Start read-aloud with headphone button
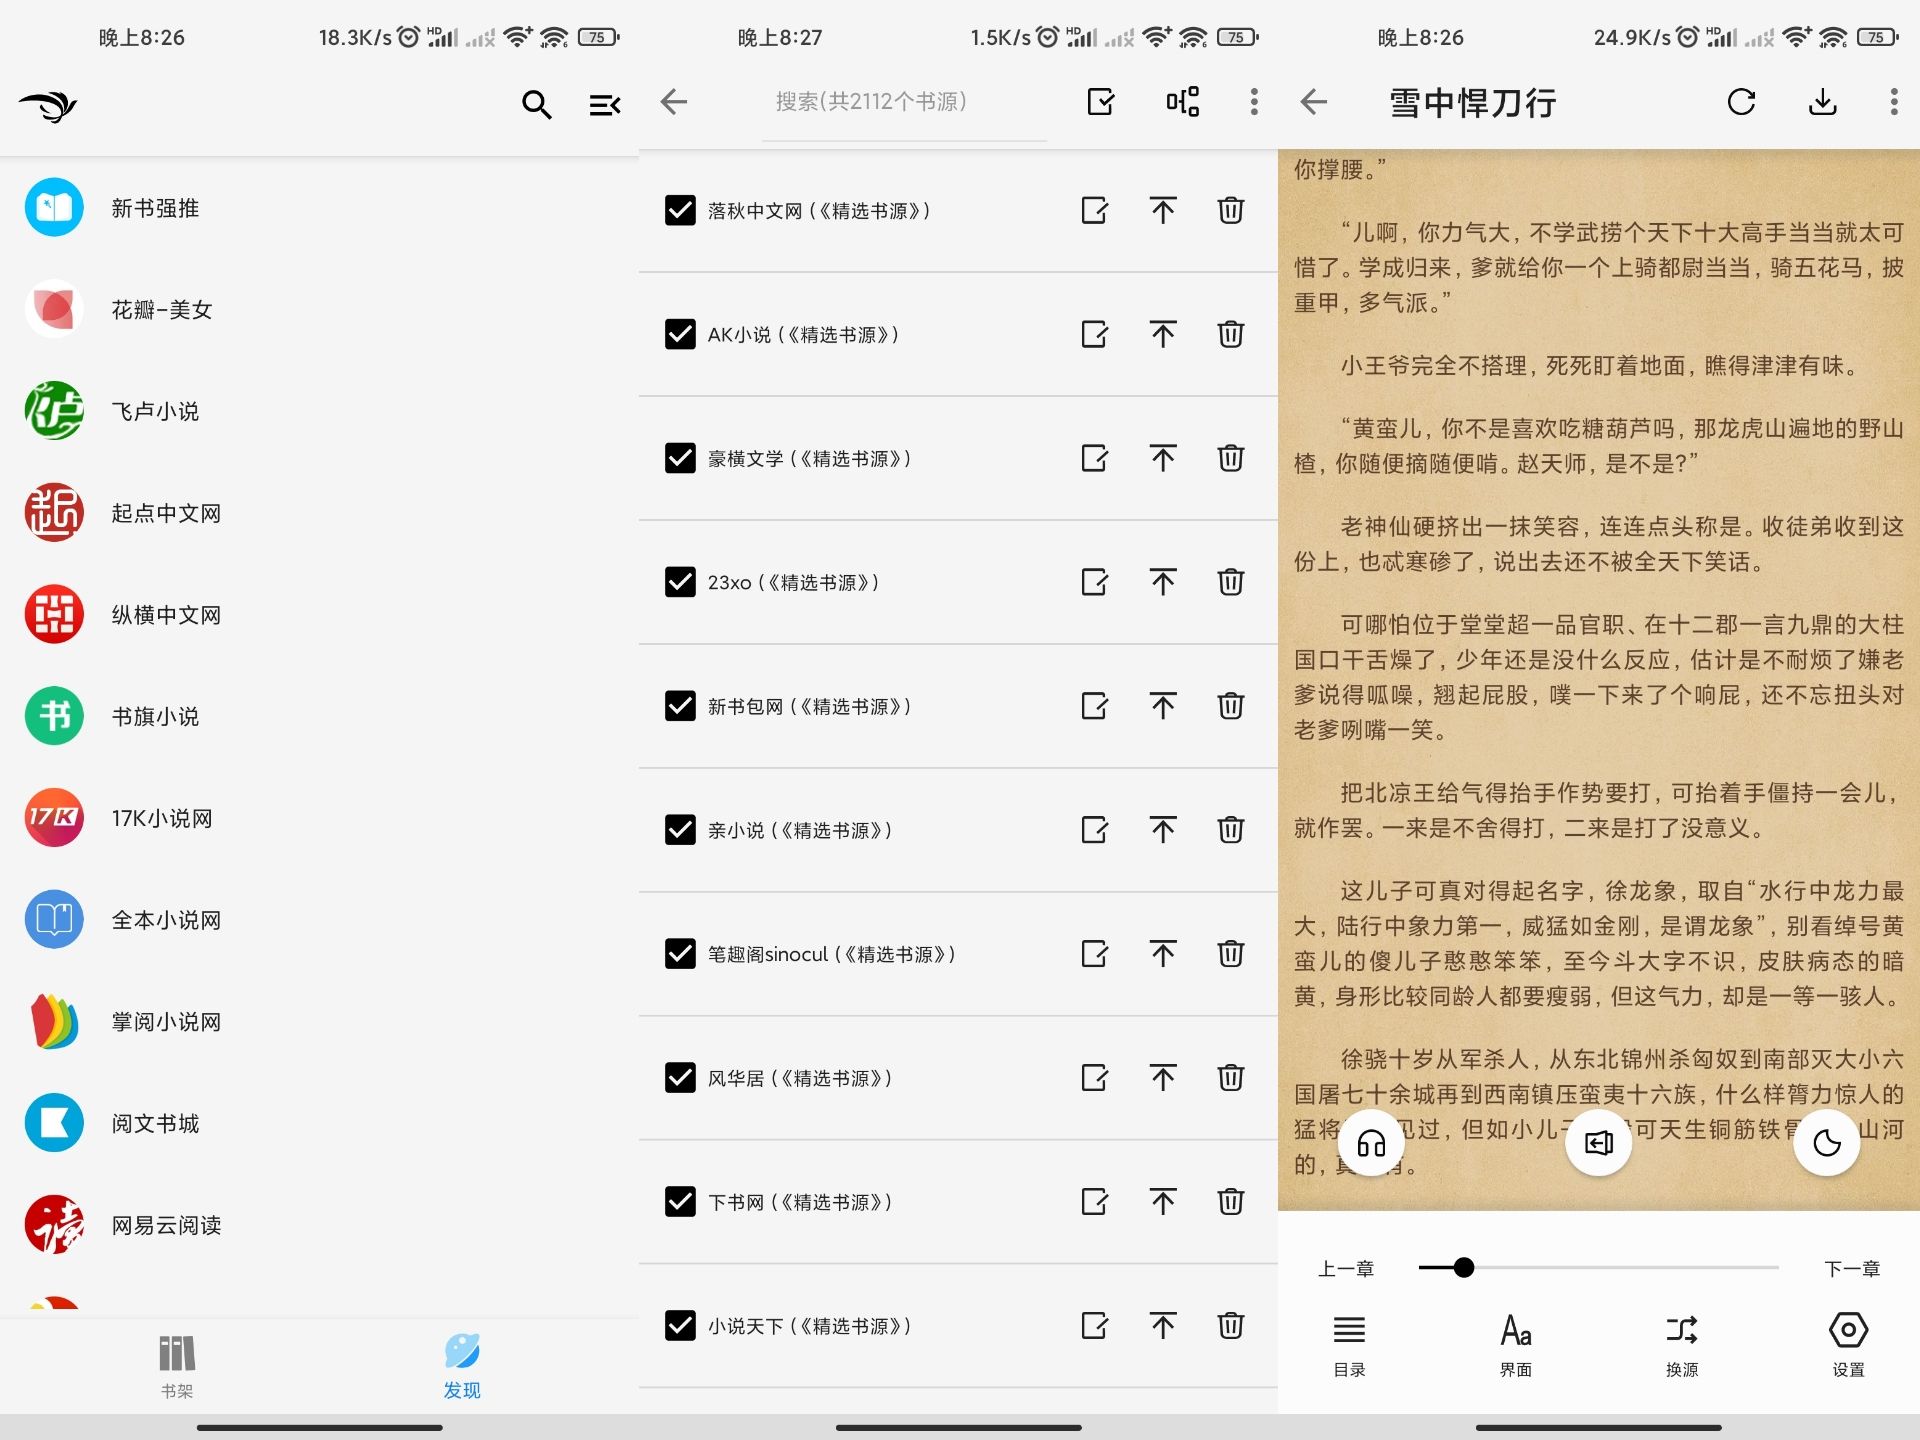 (1371, 1143)
